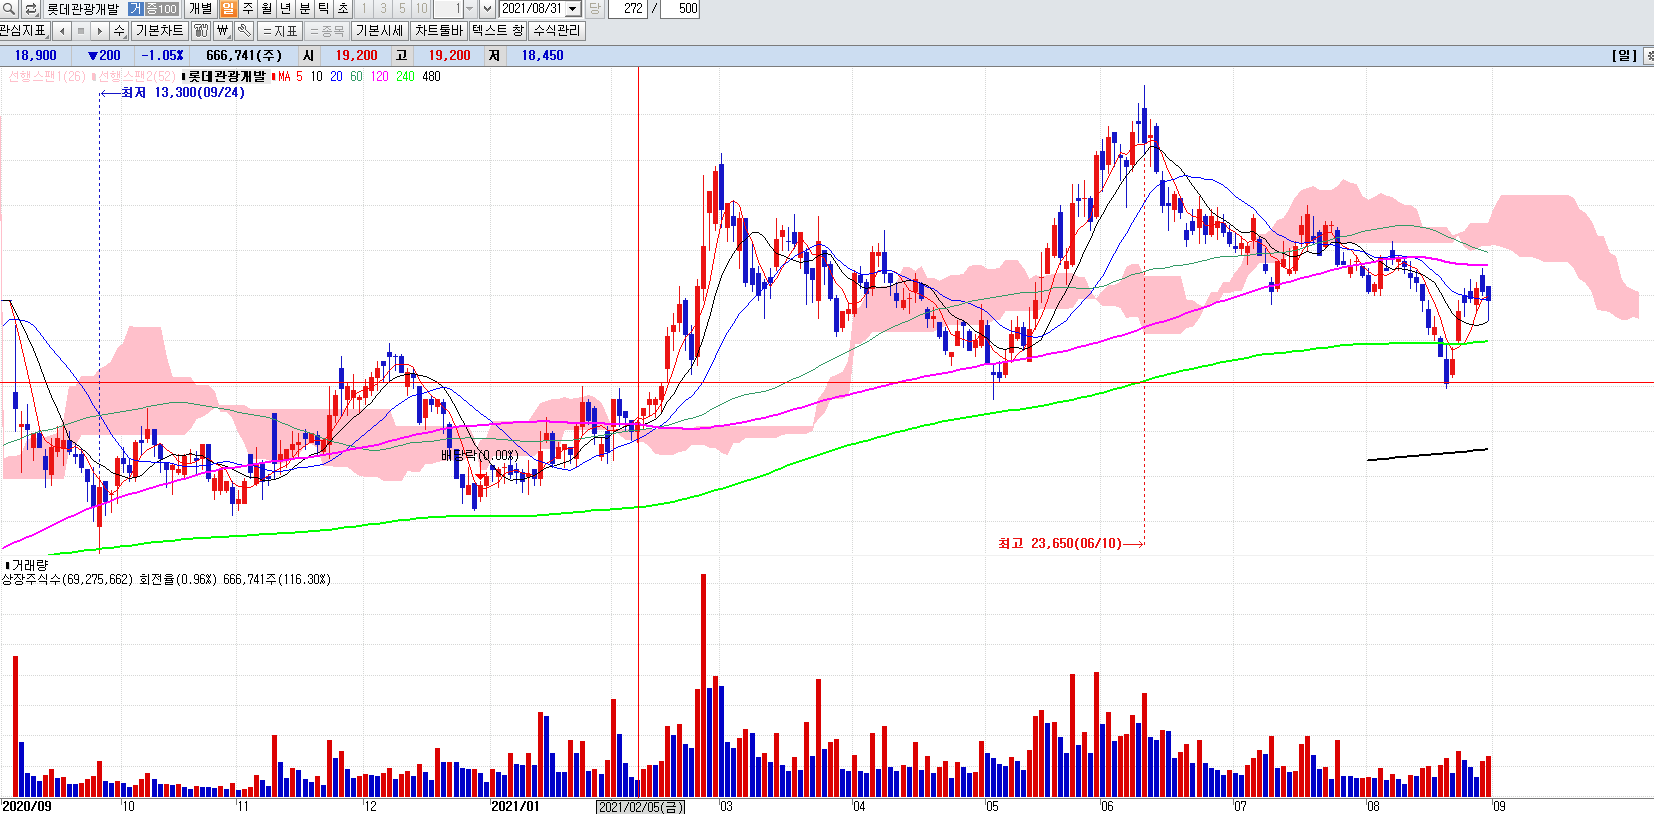Click the stop square playback icon
Image resolution: width=1654 pixels, height=814 pixels.
pos(81,31)
